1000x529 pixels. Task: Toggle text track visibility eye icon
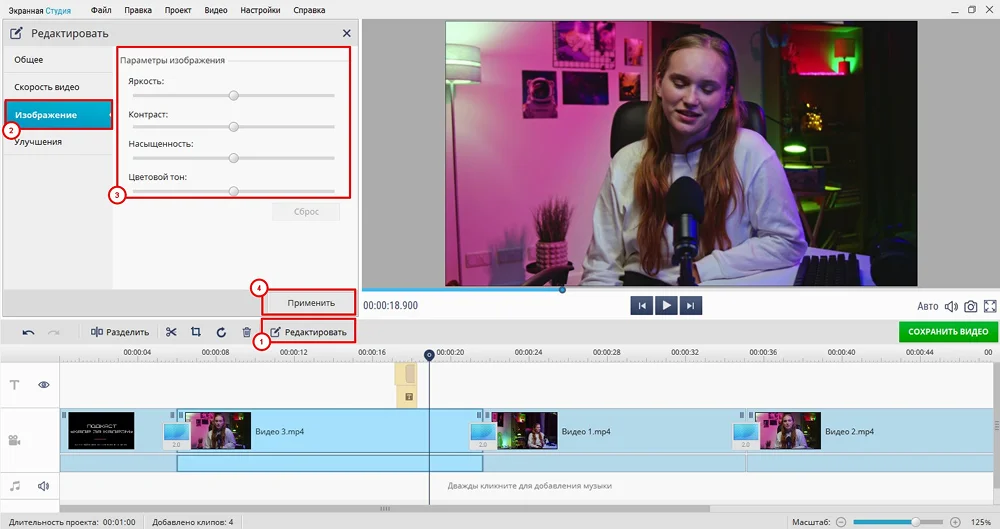(x=44, y=384)
